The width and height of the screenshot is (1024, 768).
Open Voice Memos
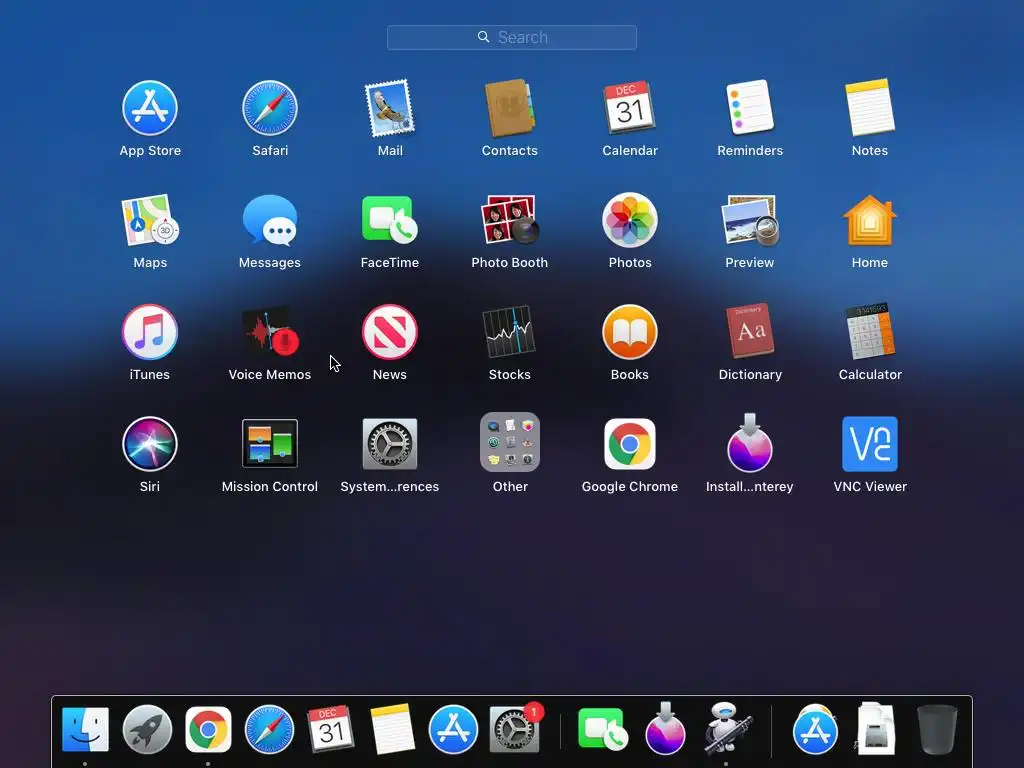(x=270, y=332)
